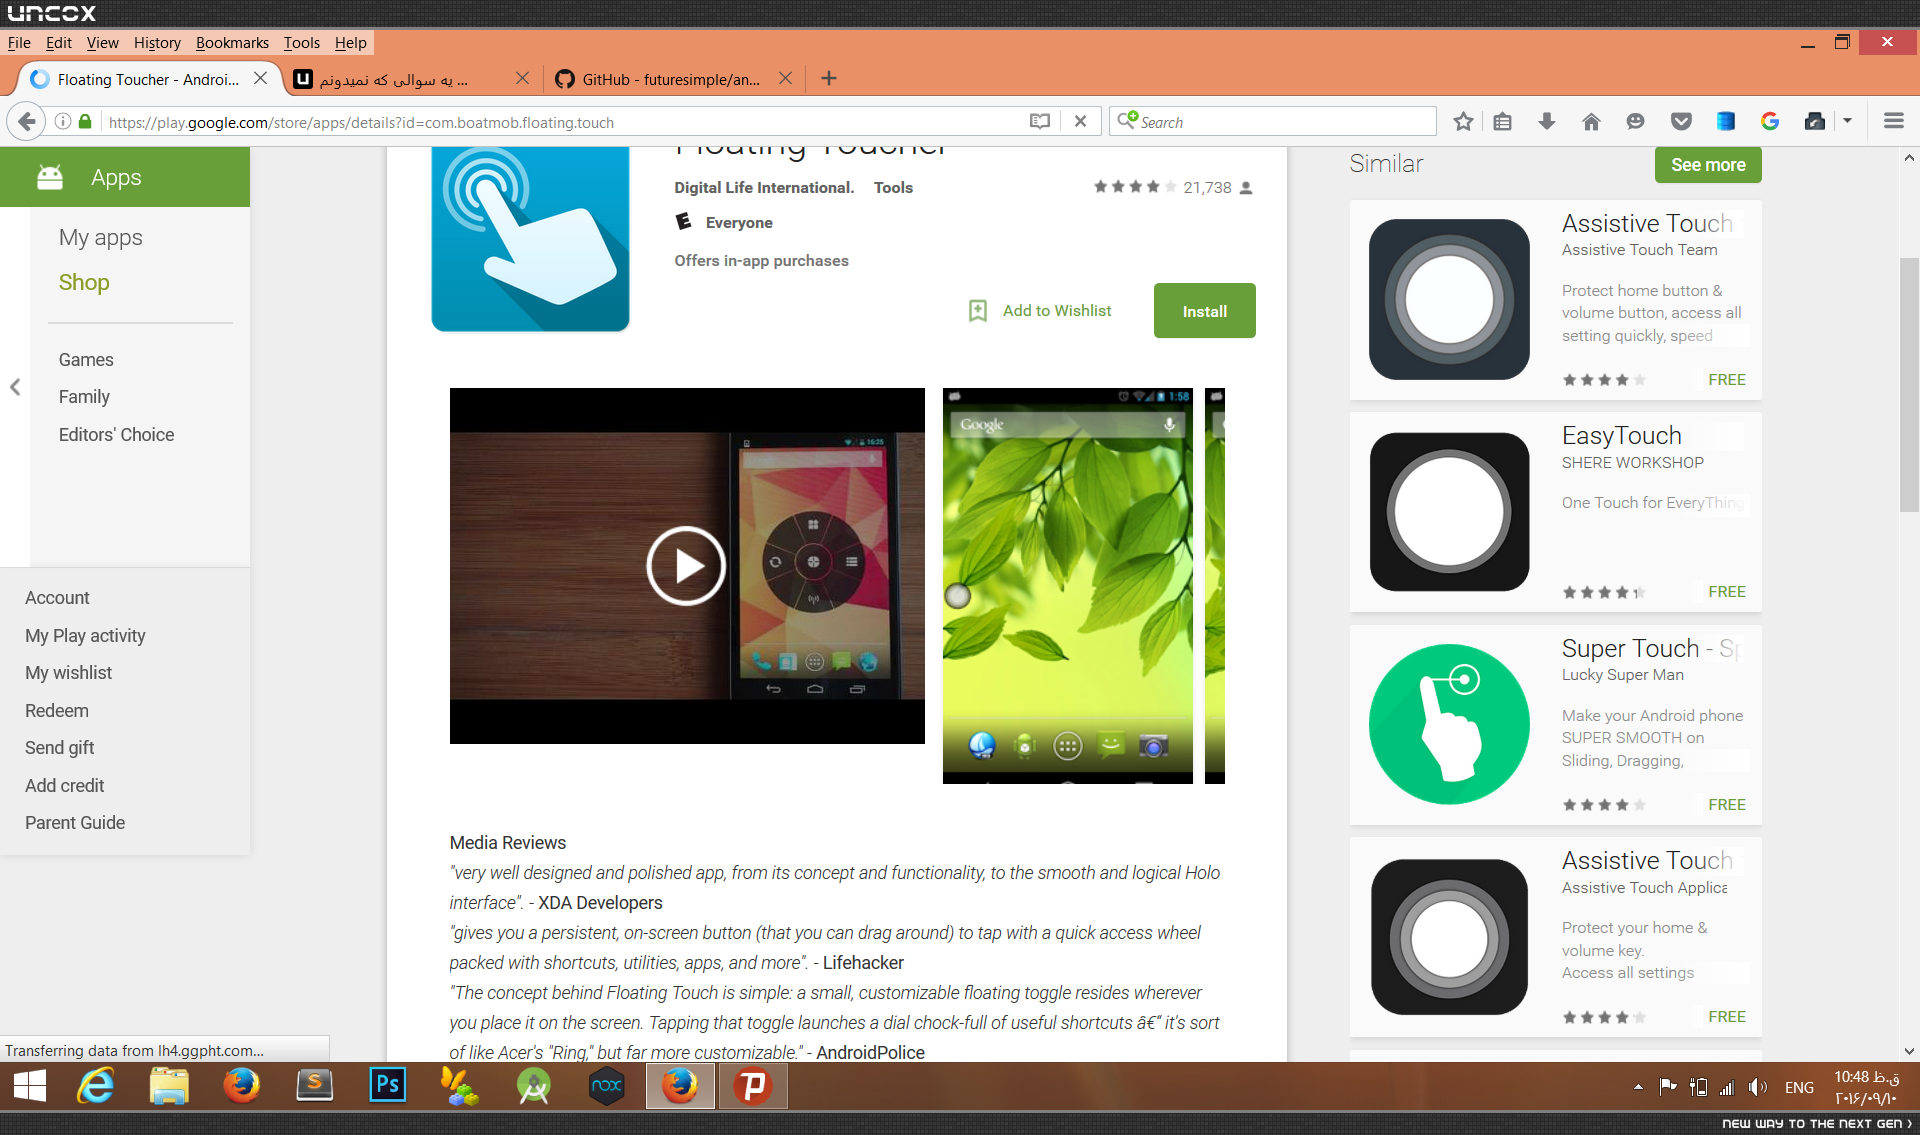Click the Lifehacker review source link
This screenshot has width=1920, height=1135.
[863, 963]
